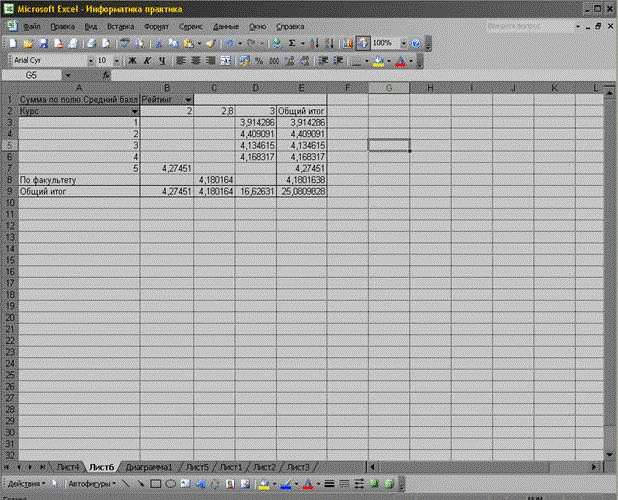Screen dimensions: 618x500
Task: Click the AutoSum sigma icon
Action: coord(292,44)
